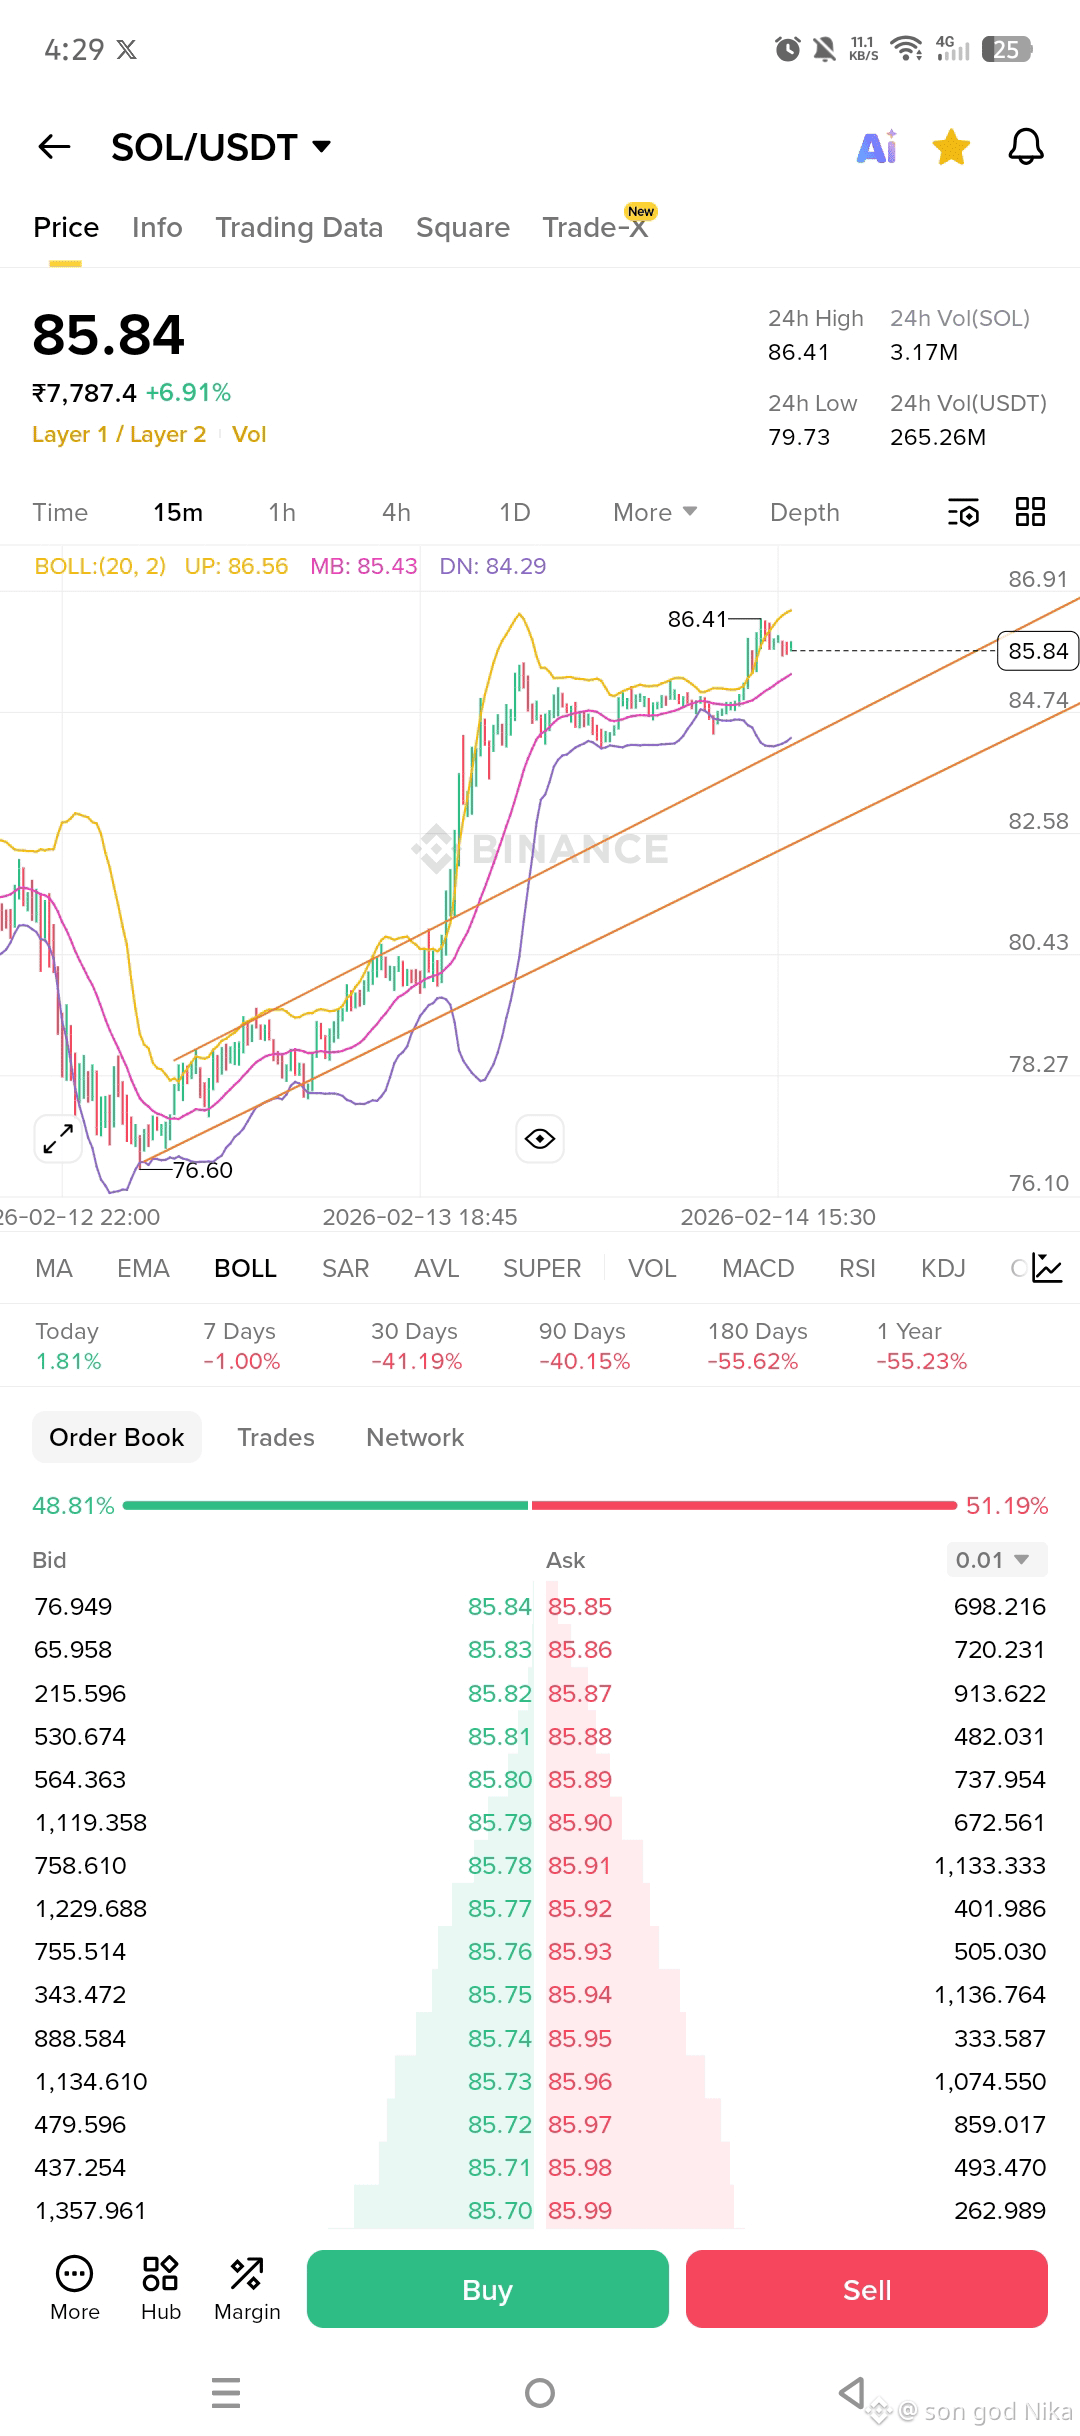Open the Vol tag link
Screen dimensions: 1080x2436
click(249, 434)
